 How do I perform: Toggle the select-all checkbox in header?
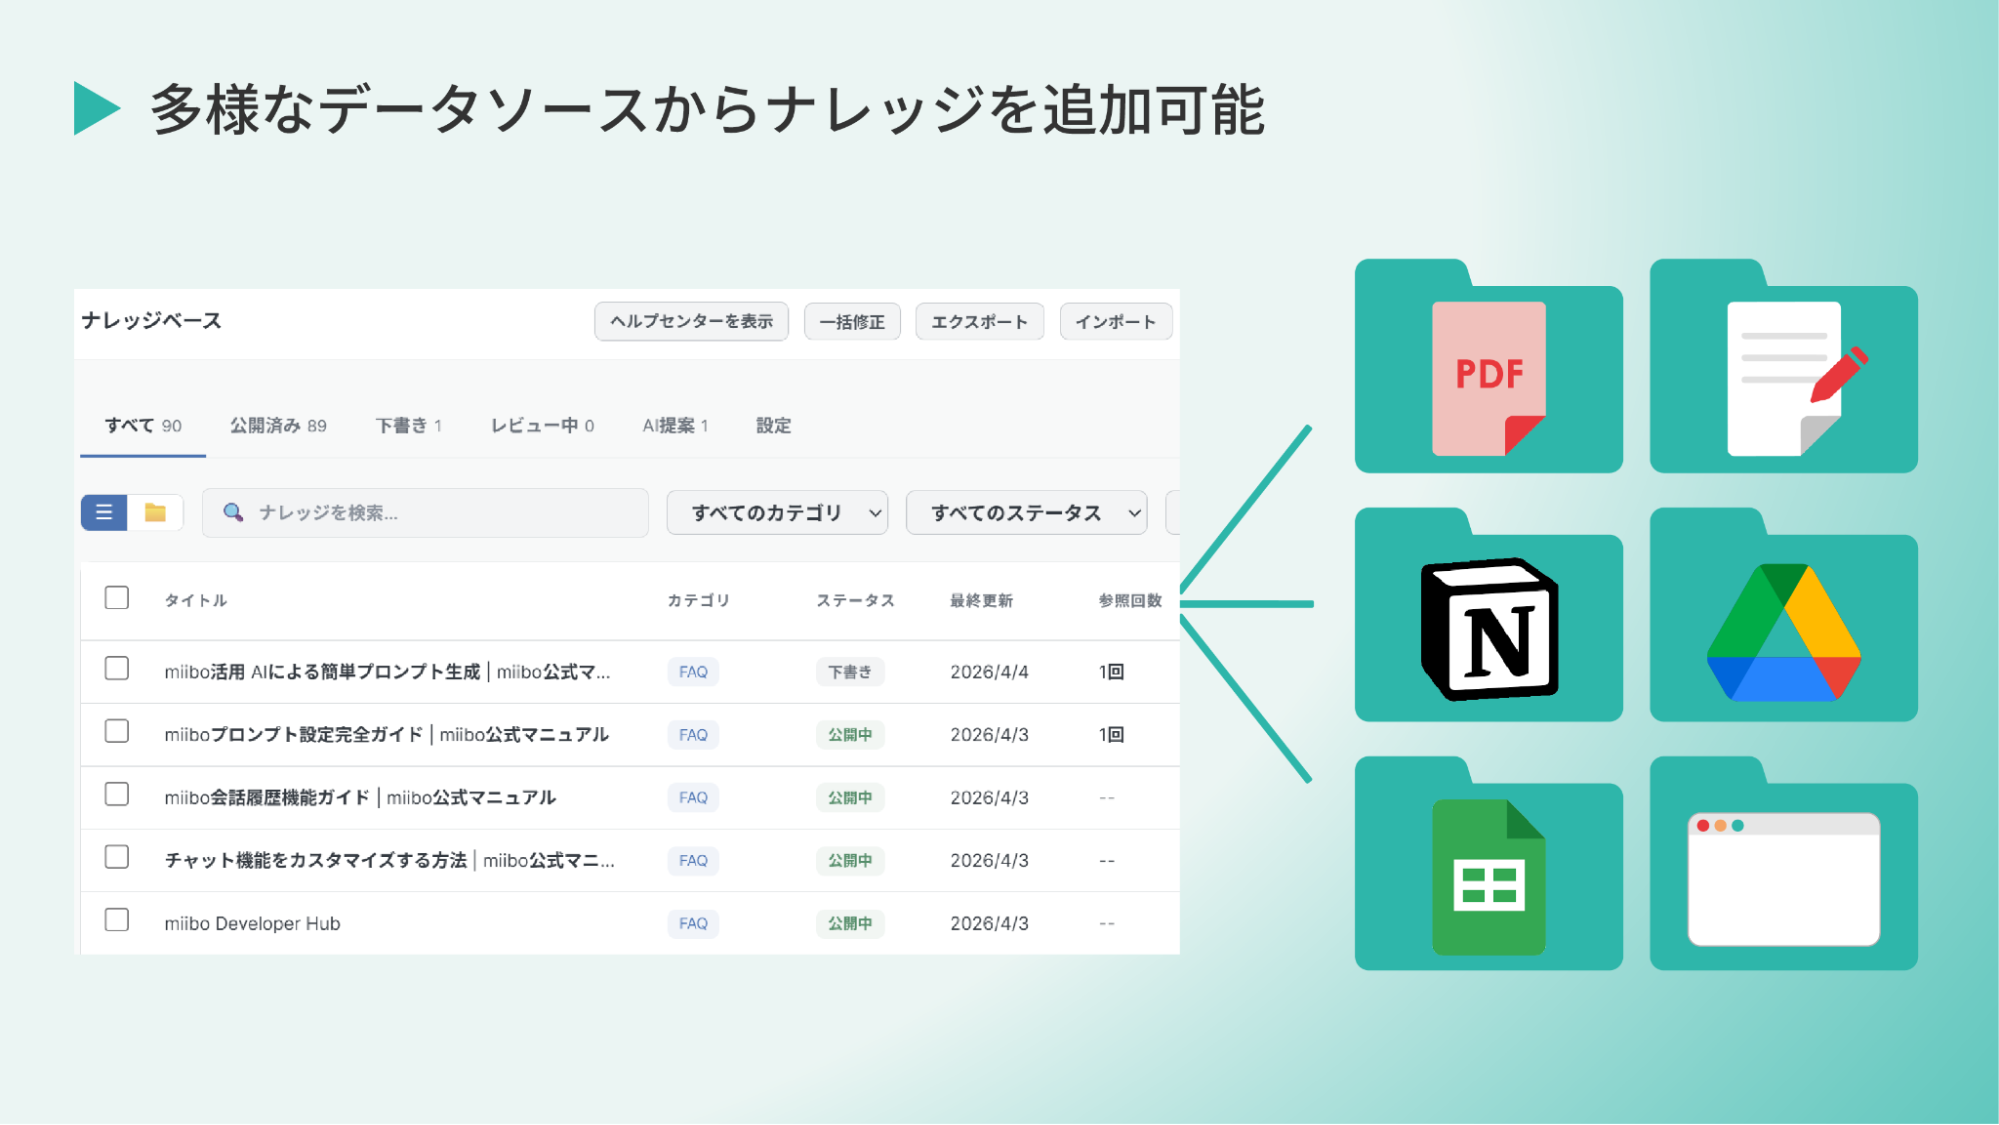pyautogui.click(x=117, y=598)
